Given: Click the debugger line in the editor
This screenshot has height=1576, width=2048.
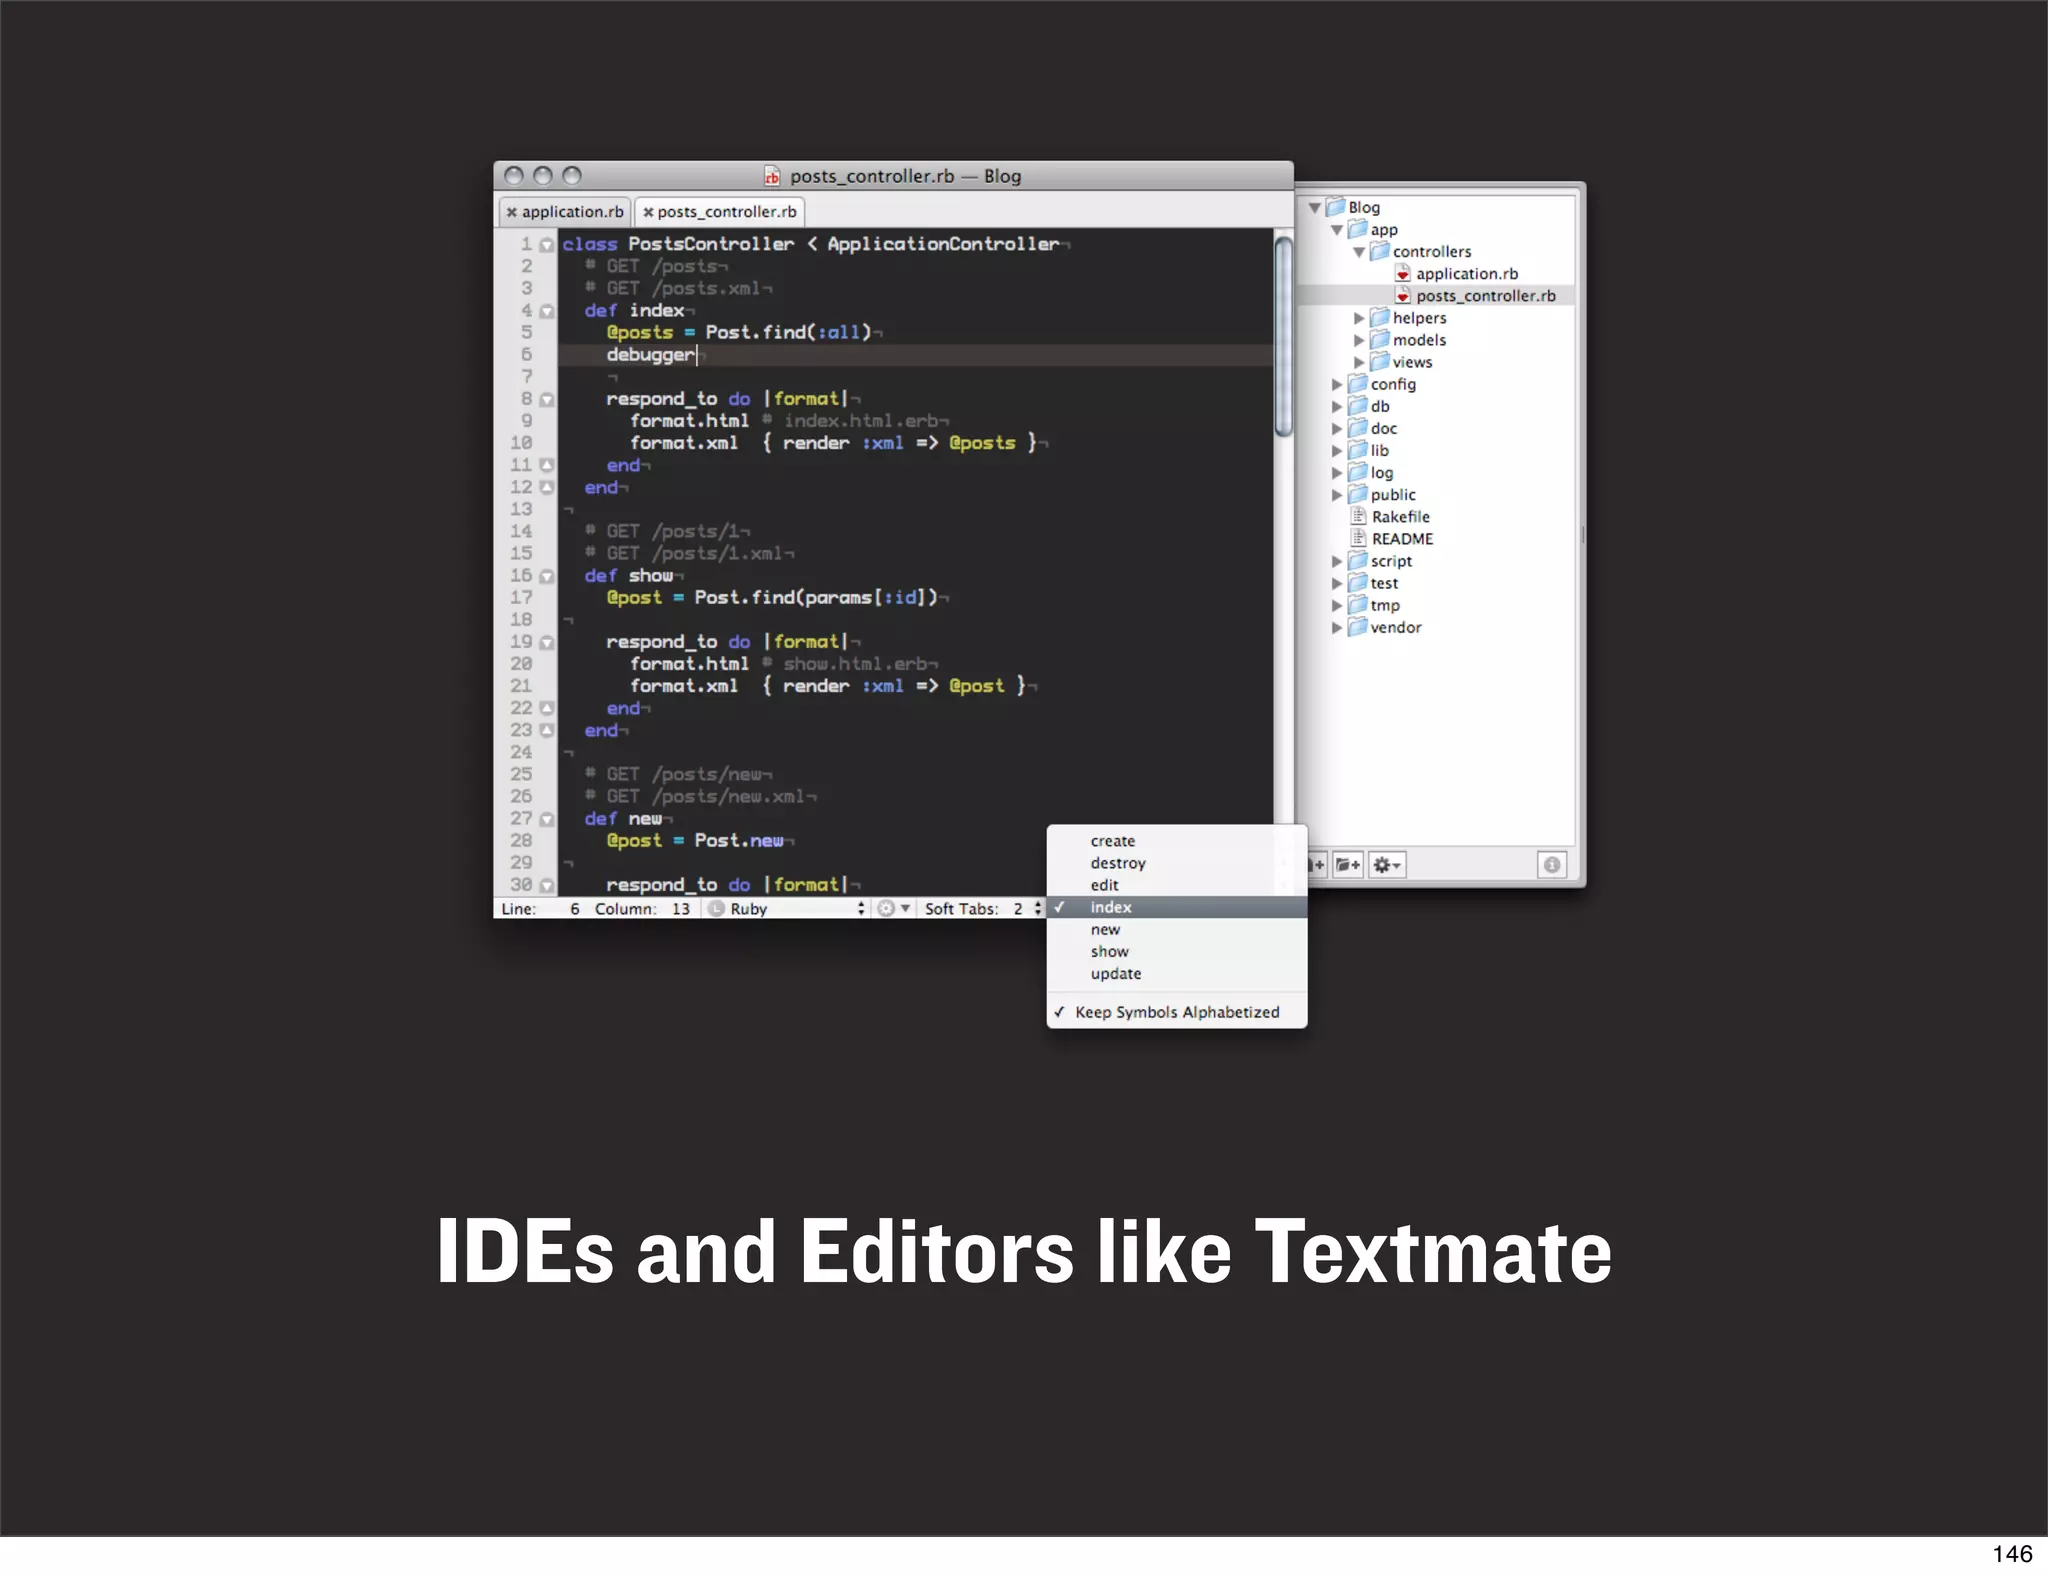Looking at the screenshot, I should (x=915, y=355).
